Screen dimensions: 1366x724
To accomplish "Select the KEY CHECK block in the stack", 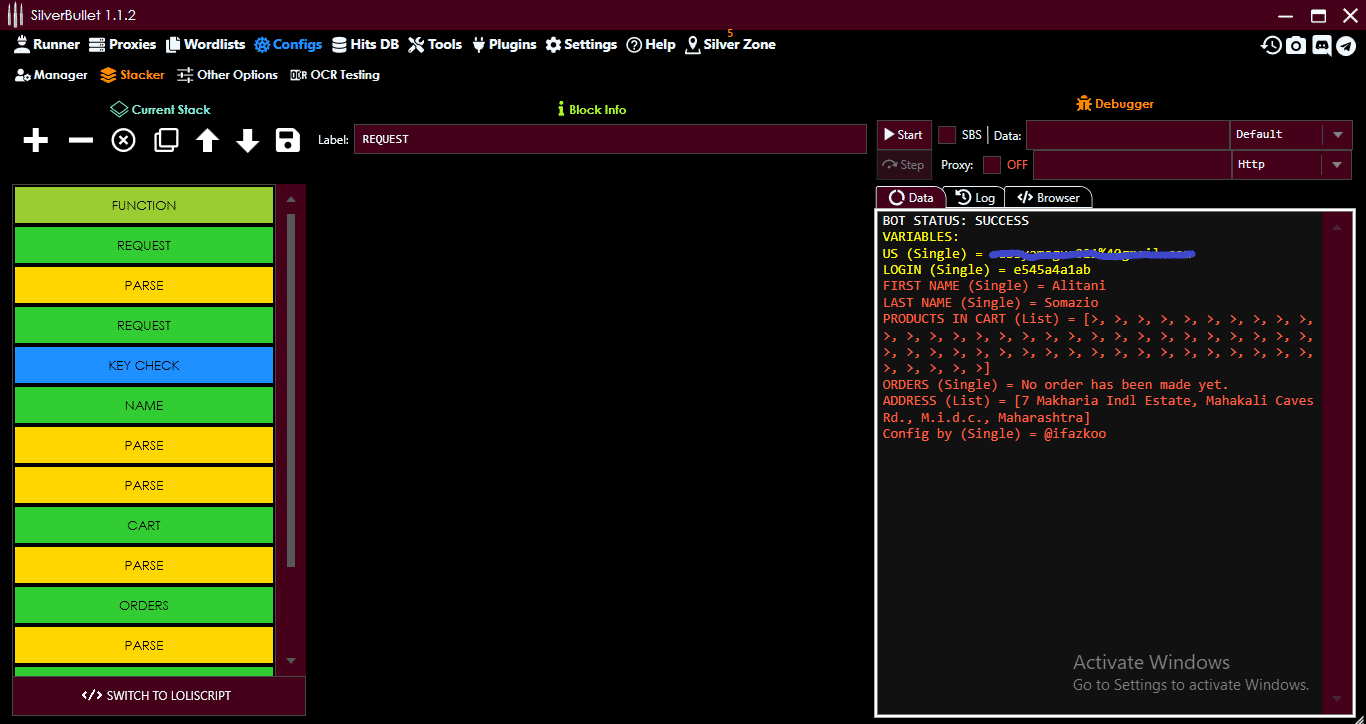I will click(143, 365).
